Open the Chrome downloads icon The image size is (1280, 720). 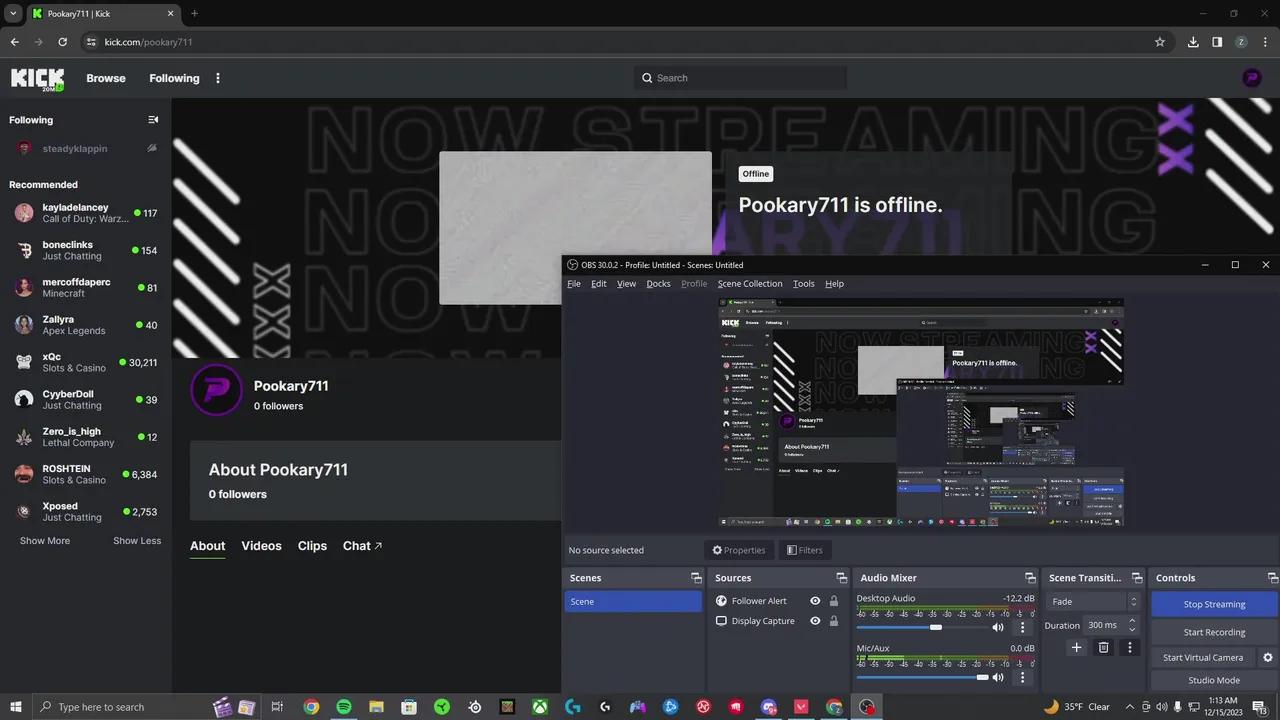coord(1193,42)
